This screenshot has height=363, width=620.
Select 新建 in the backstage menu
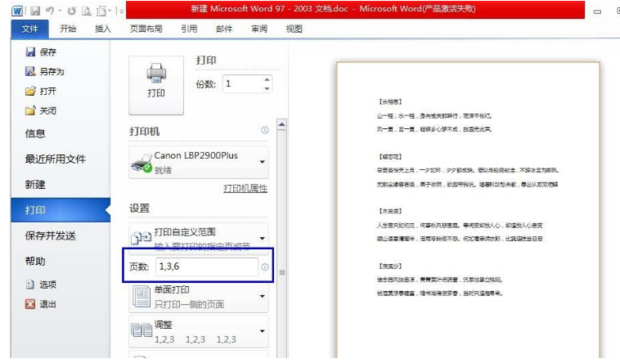35,185
